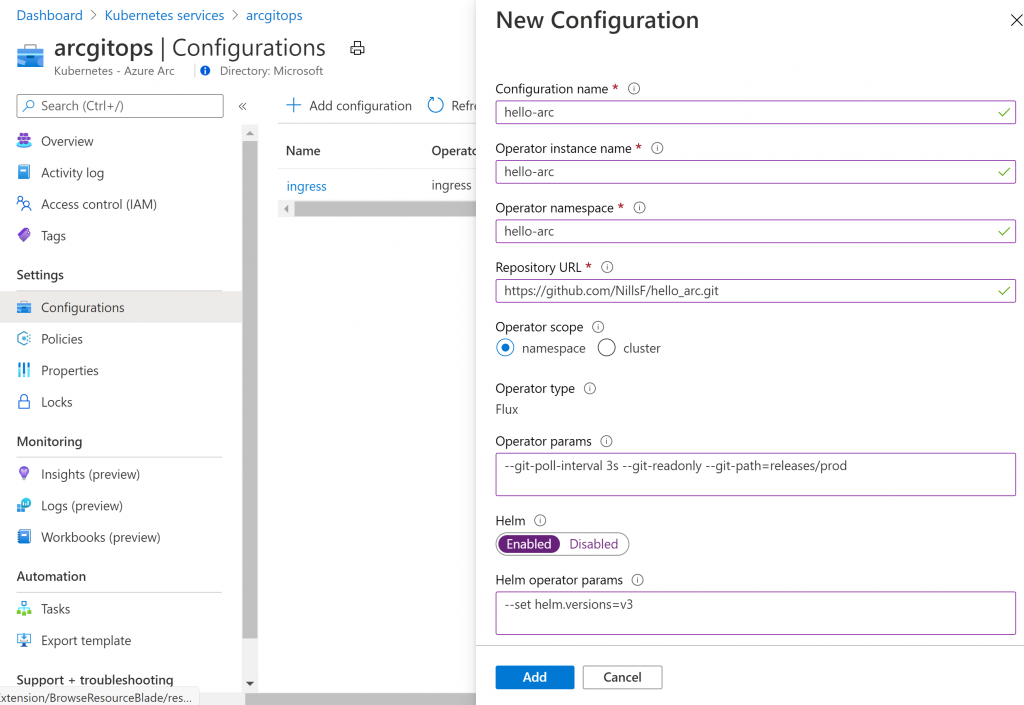This screenshot has width=1024, height=705.
Task: Click the Access control (IAM) people icon
Action: [24, 204]
